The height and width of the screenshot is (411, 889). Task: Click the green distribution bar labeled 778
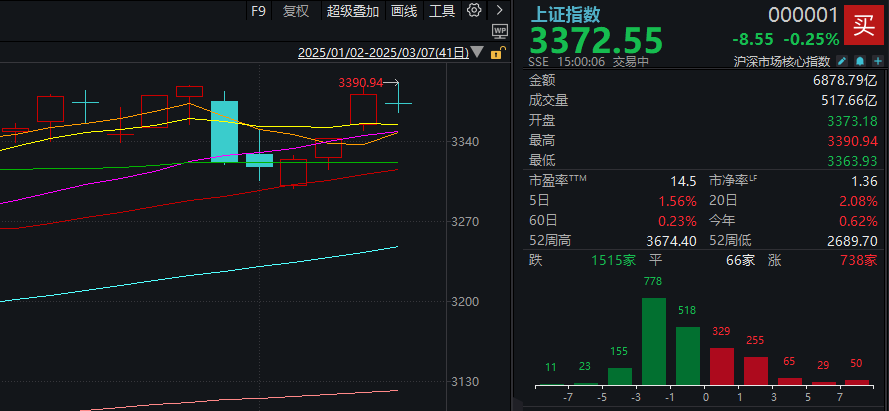654,341
